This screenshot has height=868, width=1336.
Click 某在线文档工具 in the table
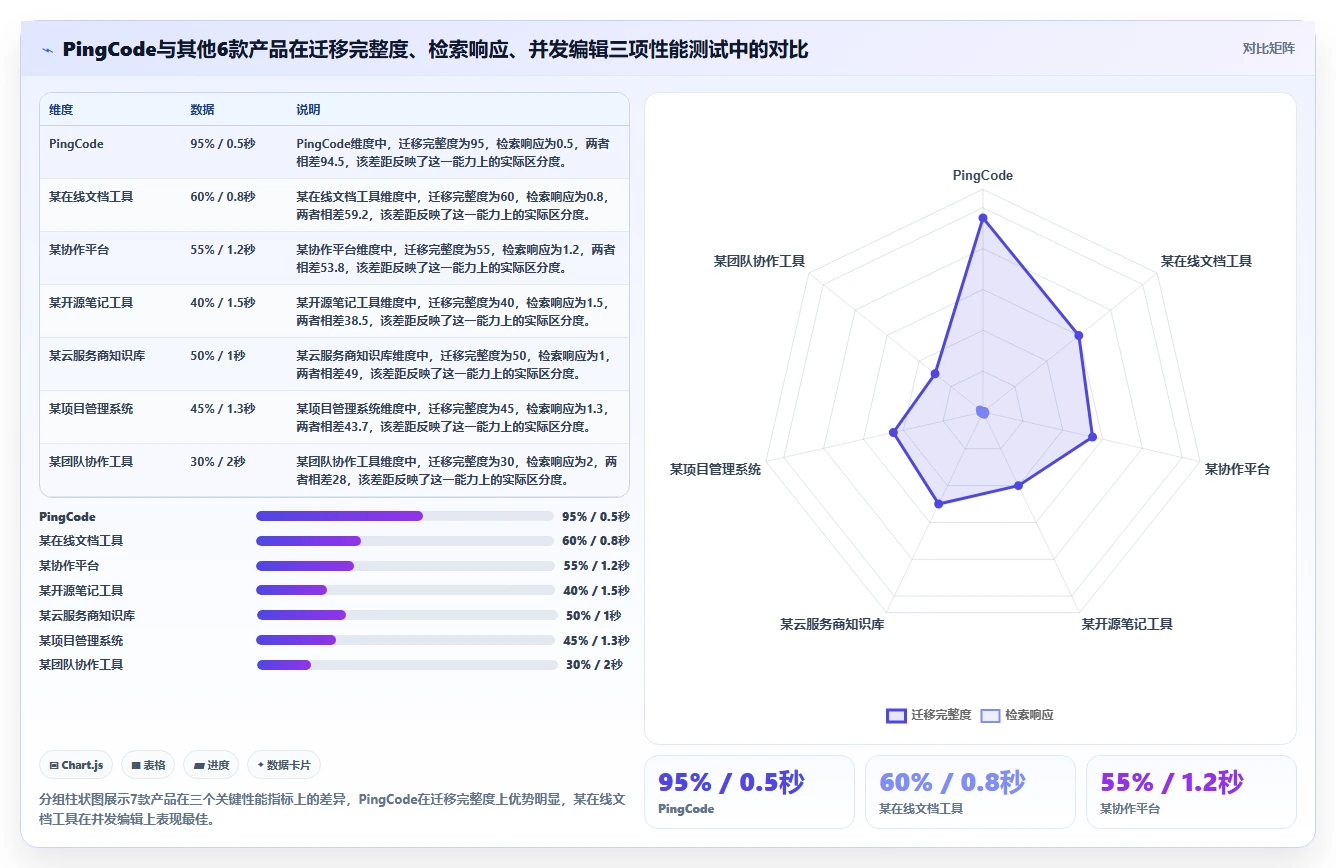pos(91,197)
